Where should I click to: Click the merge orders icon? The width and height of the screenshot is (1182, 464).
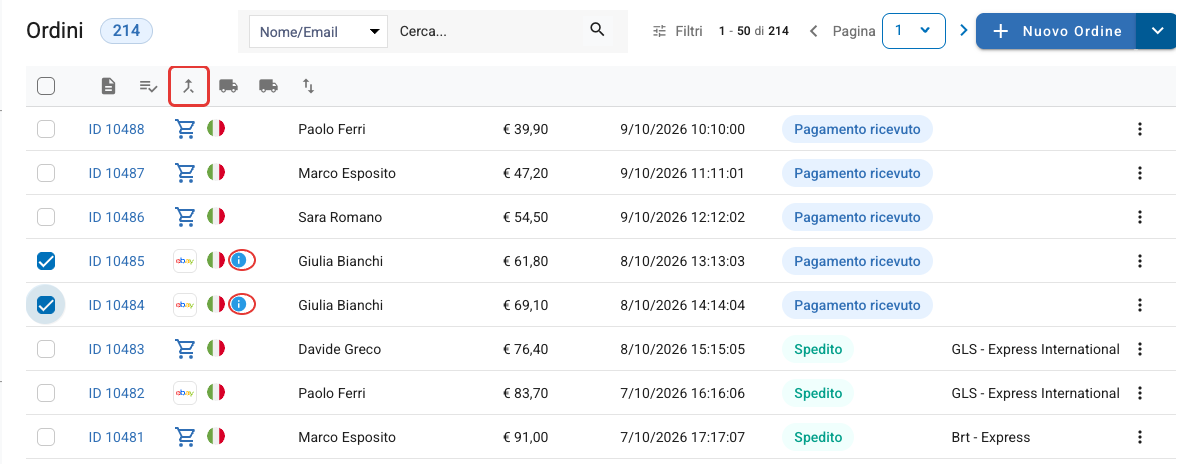point(189,86)
